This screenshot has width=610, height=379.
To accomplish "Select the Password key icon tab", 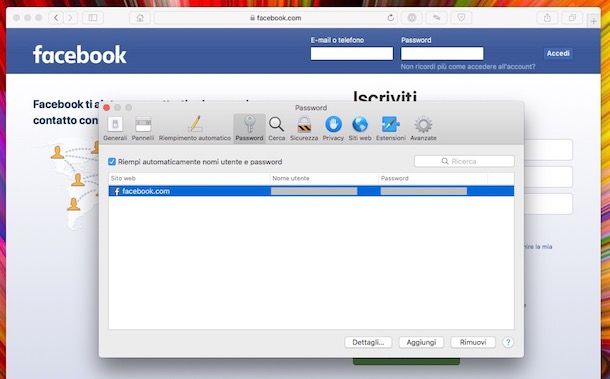I will [x=249, y=128].
